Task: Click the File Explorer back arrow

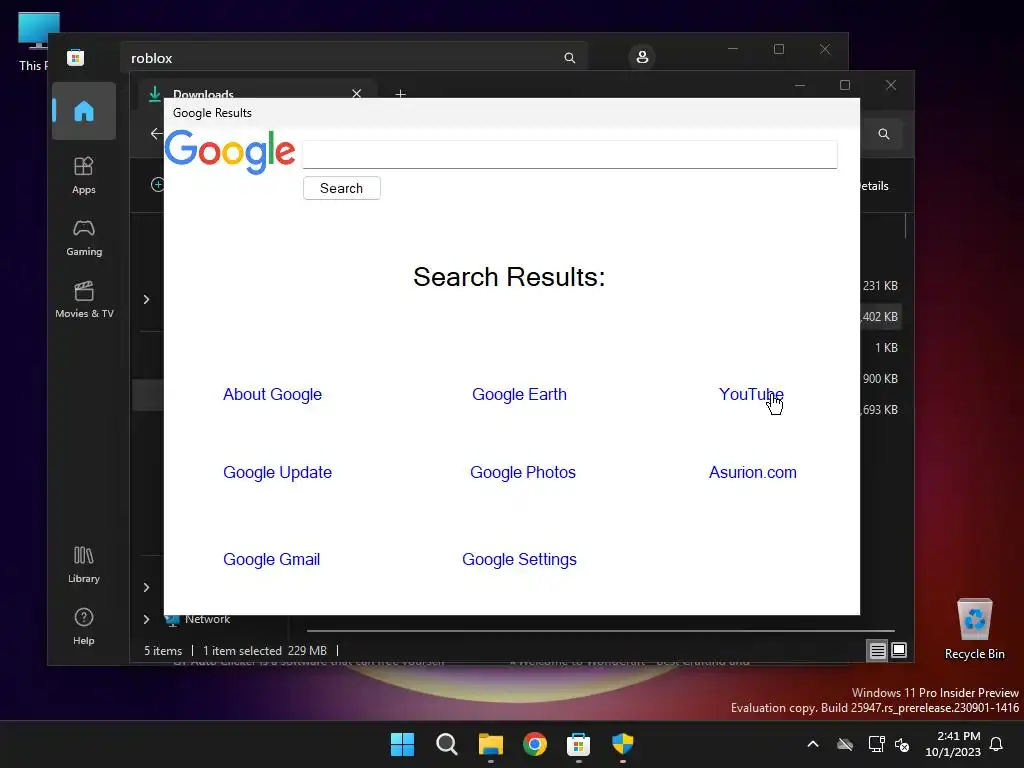Action: click(x=156, y=134)
